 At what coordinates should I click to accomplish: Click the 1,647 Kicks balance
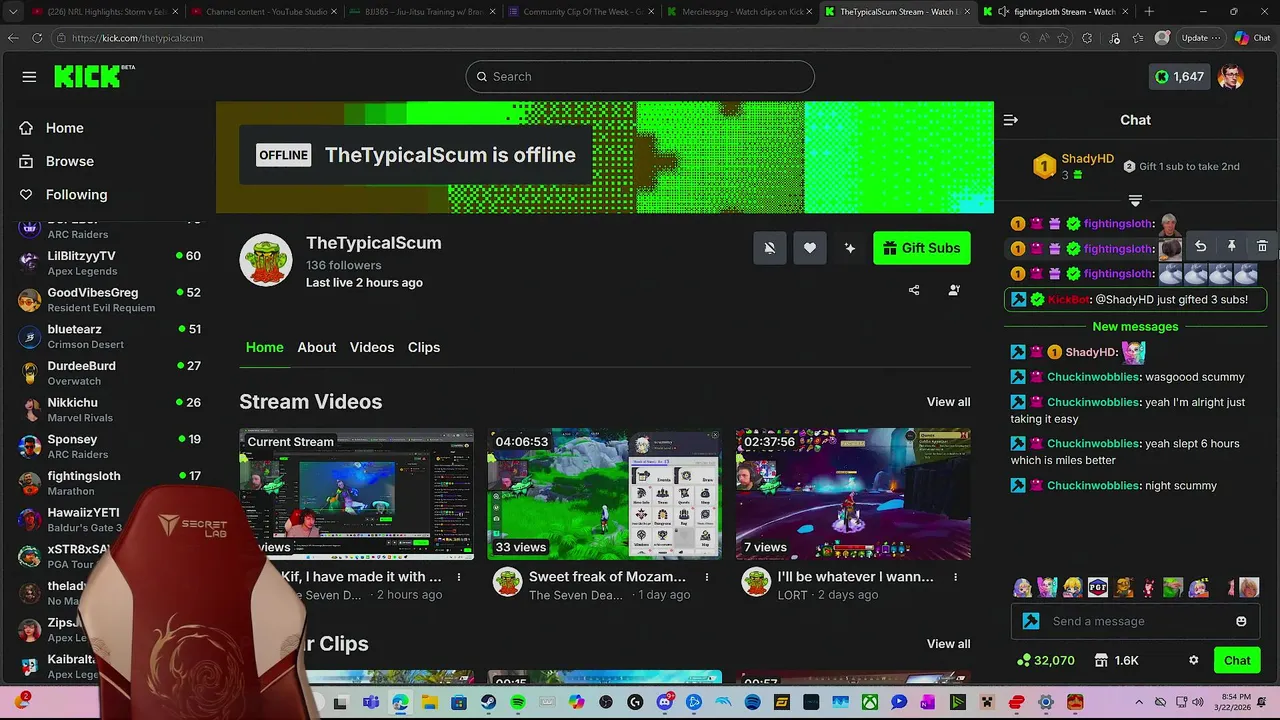point(1180,77)
